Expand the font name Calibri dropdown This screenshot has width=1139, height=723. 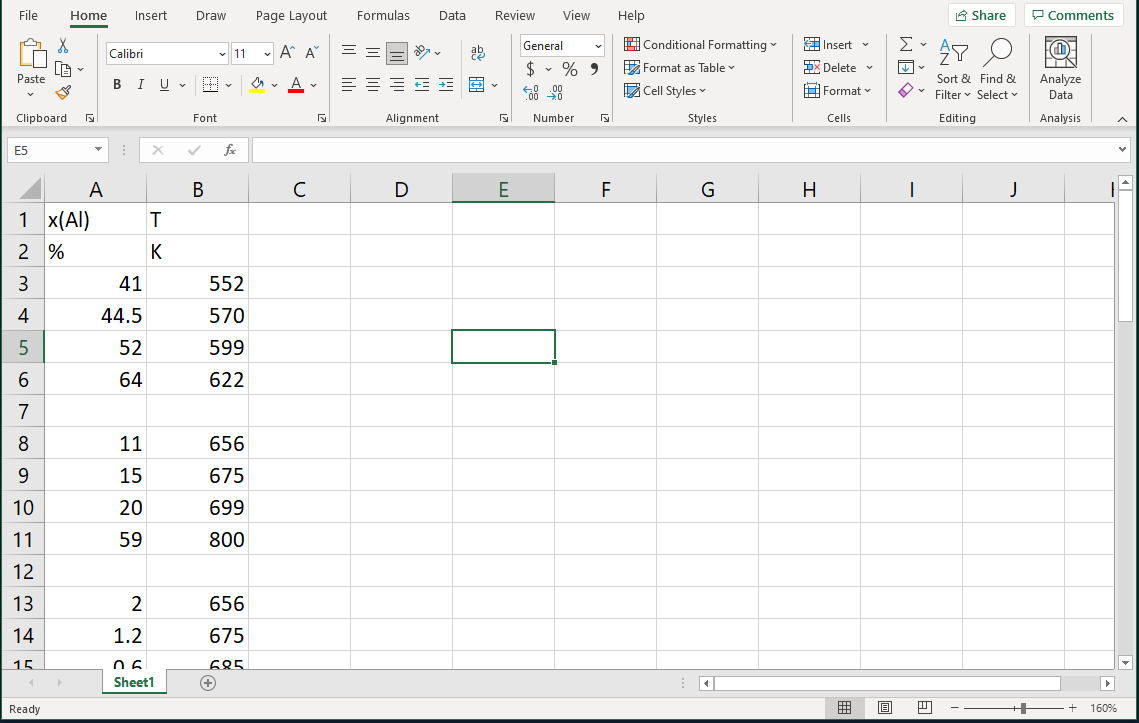click(x=222, y=54)
